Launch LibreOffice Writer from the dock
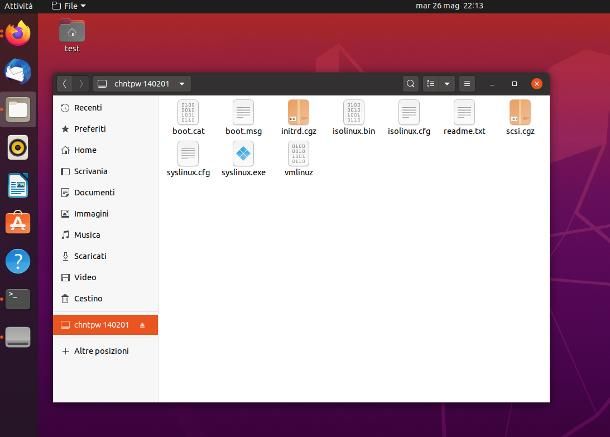 (x=18, y=185)
